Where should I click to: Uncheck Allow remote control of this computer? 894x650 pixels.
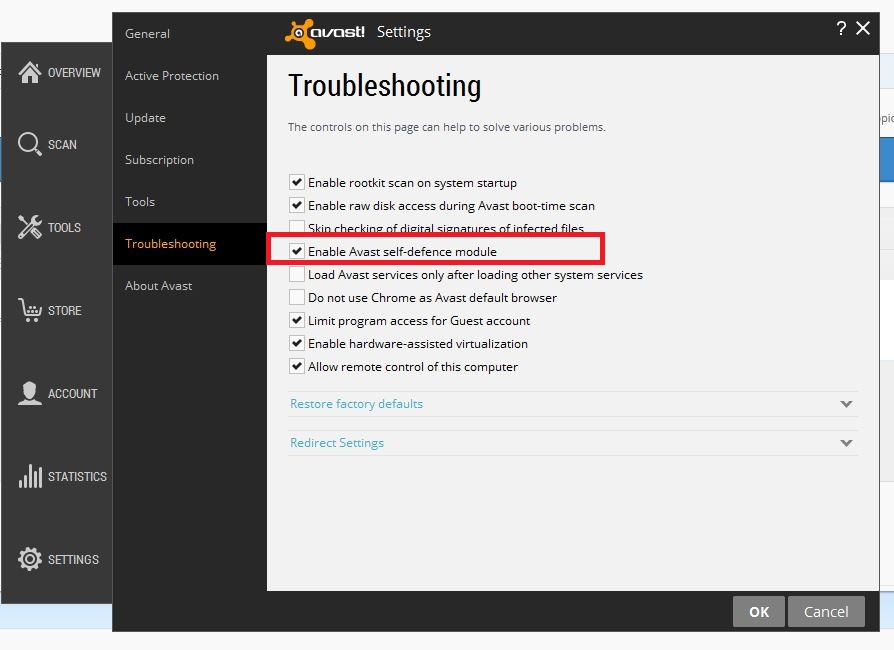click(296, 366)
